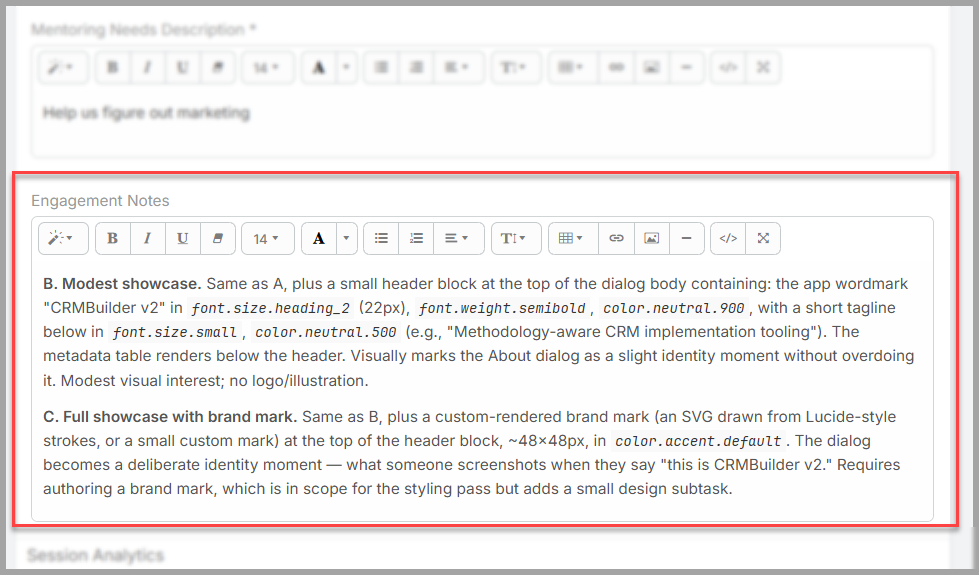Open the font size 14 dropdown in Engagement Notes
The width and height of the screenshot is (979, 575).
[267, 238]
